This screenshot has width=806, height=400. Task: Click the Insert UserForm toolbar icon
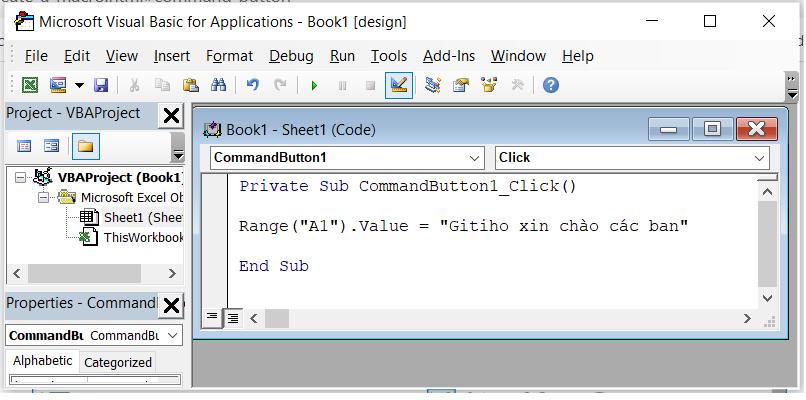[58, 85]
